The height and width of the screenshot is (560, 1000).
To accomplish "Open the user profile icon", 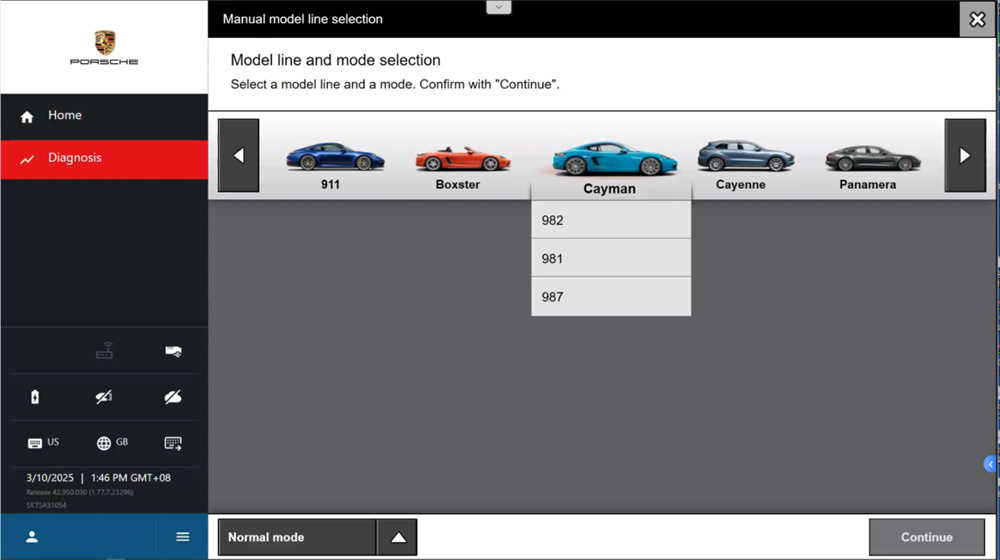I will click(32, 537).
